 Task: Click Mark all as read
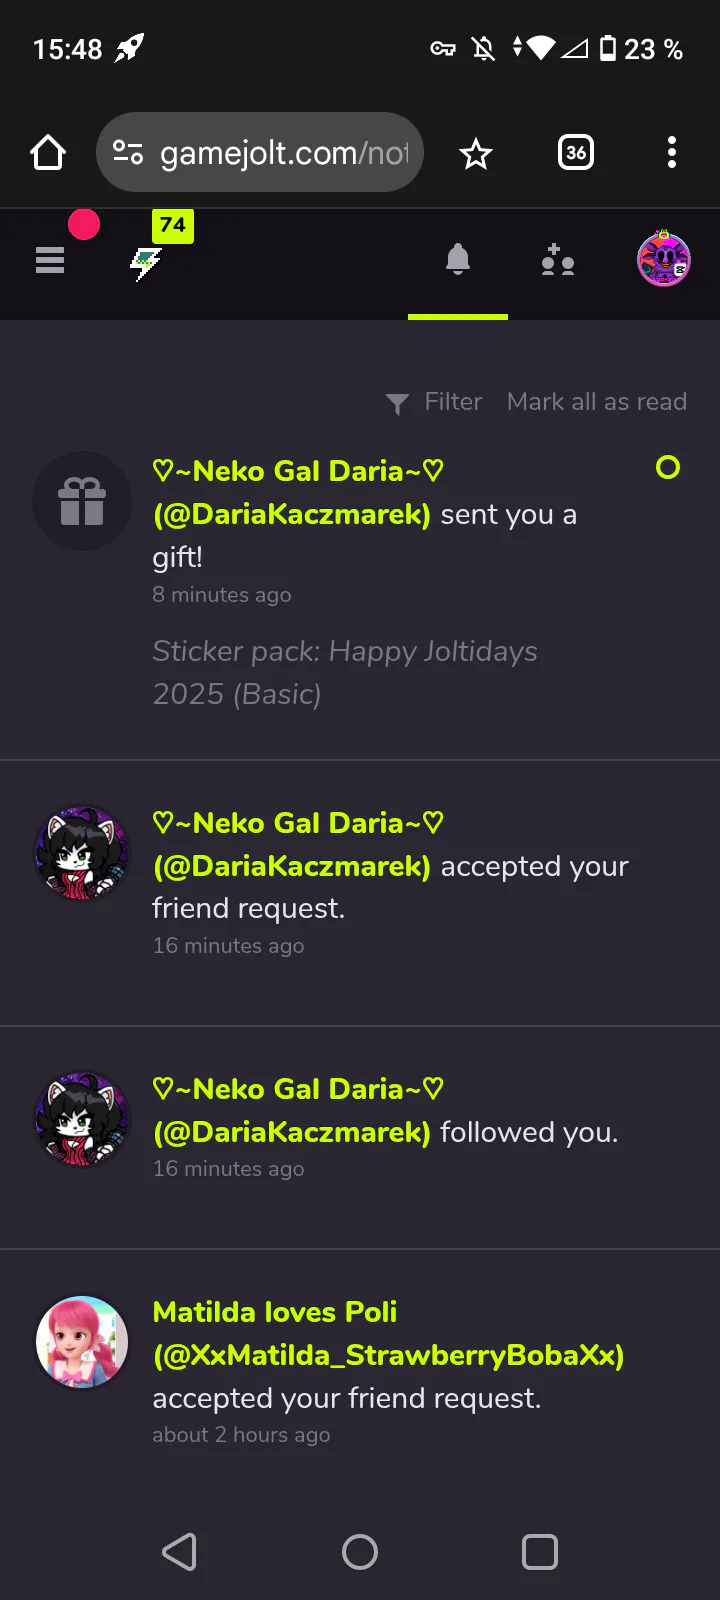(x=597, y=402)
